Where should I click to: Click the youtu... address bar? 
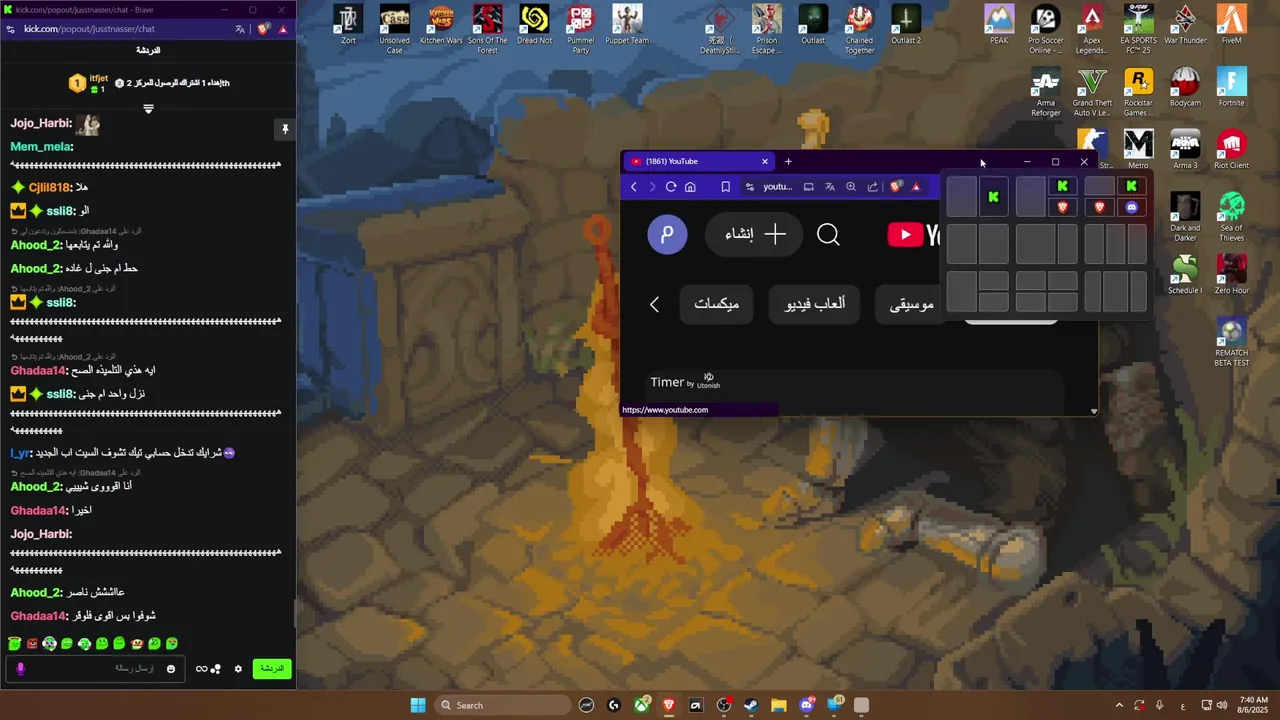(778, 187)
